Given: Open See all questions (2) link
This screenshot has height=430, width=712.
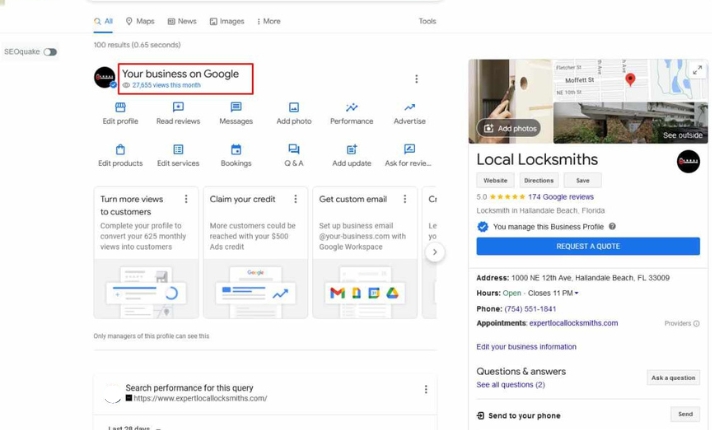Looking at the screenshot, I should click(510, 385).
